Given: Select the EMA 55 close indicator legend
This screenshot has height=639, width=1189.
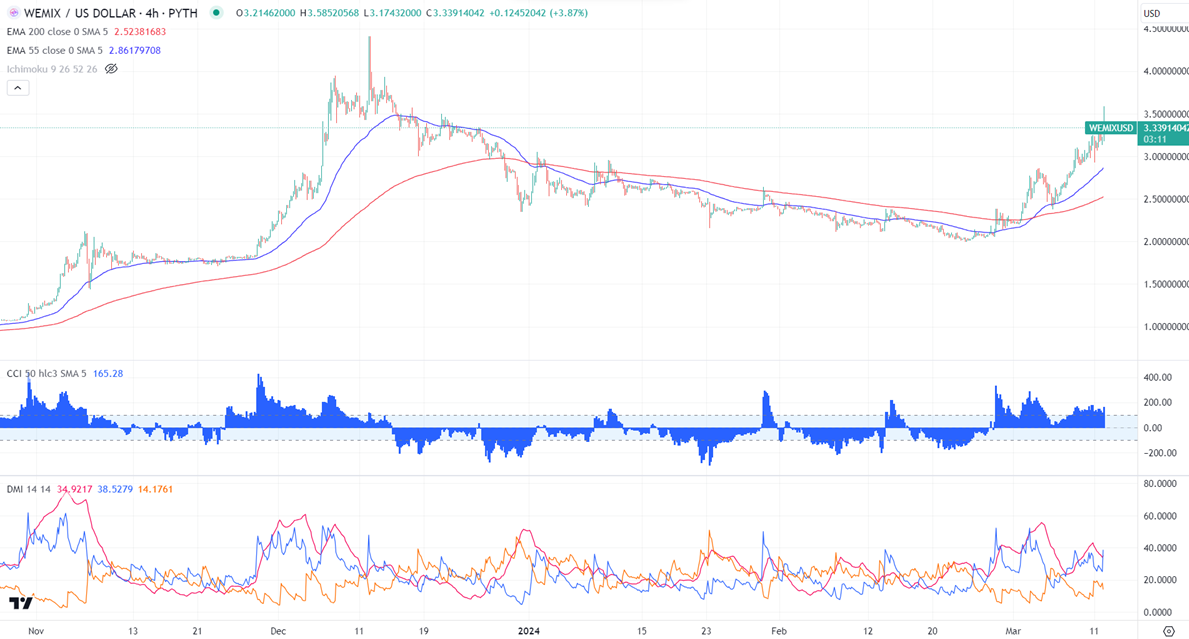Looking at the screenshot, I should point(55,51).
